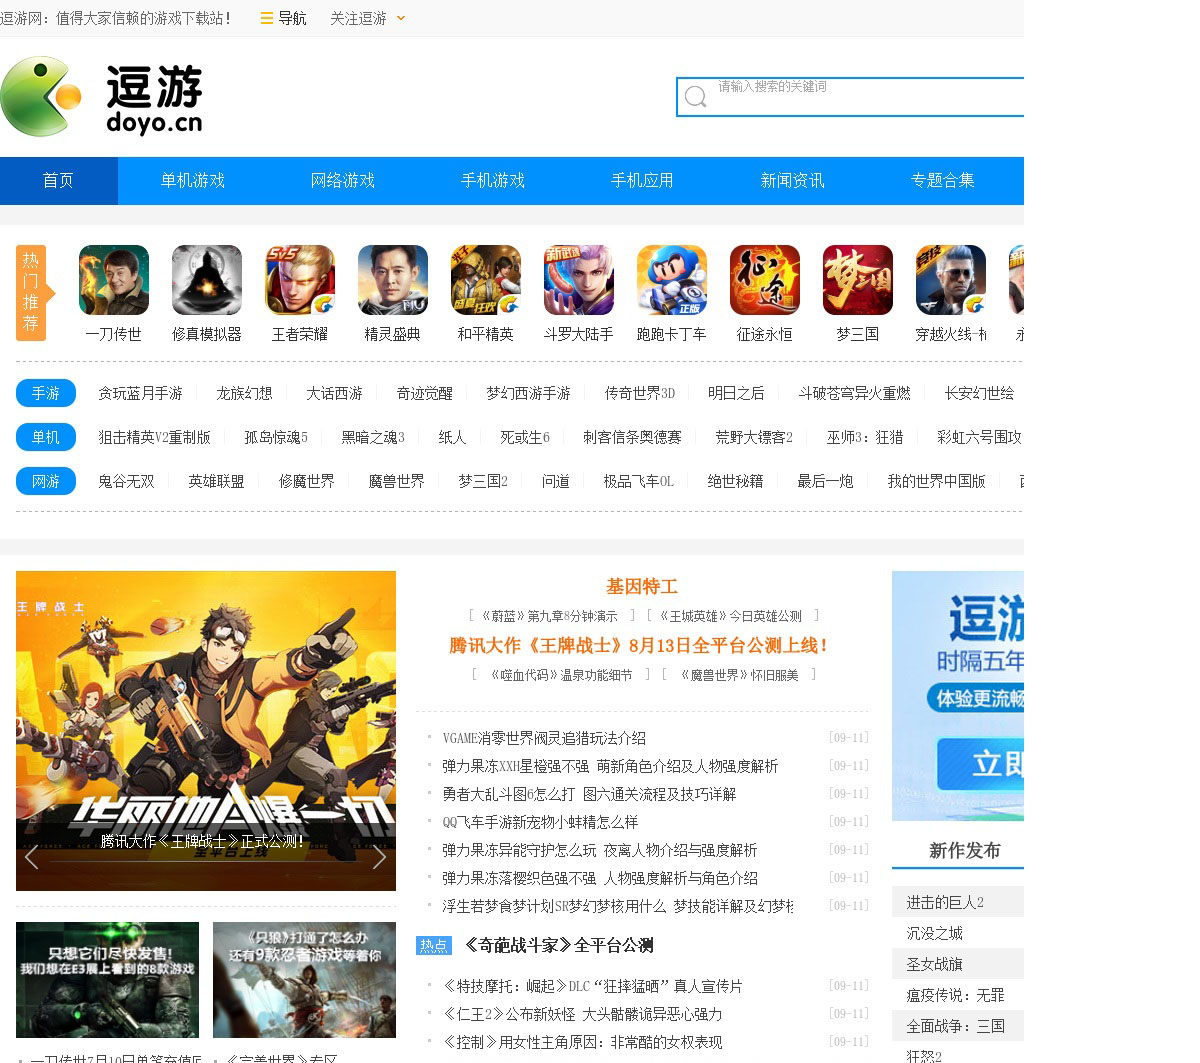Open the 单机游戏 navigation tab
1200x1063 pixels.
click(x=193, y=181)
